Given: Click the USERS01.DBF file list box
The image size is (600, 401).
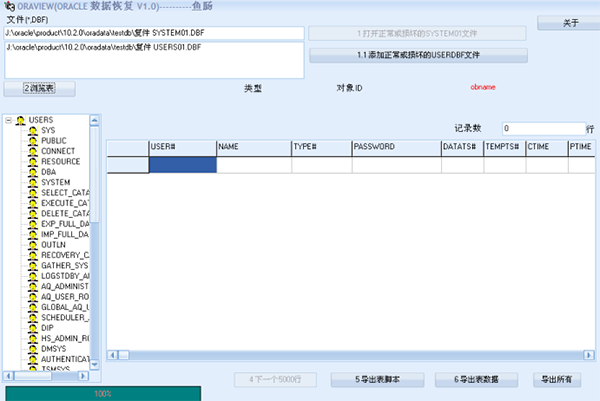Looking at the screenshot, I should [154, 60].
